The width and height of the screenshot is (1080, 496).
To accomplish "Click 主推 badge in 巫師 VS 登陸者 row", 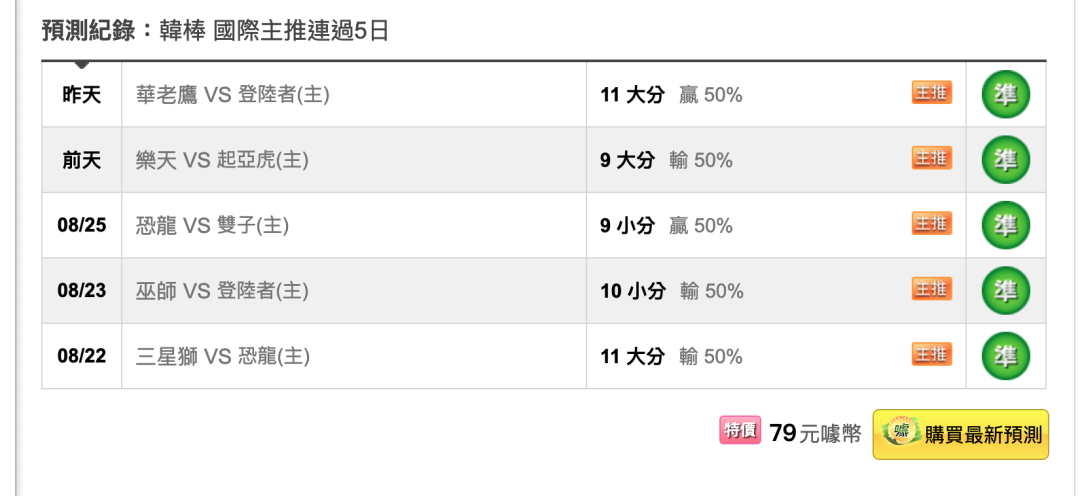I will point(932,289).
